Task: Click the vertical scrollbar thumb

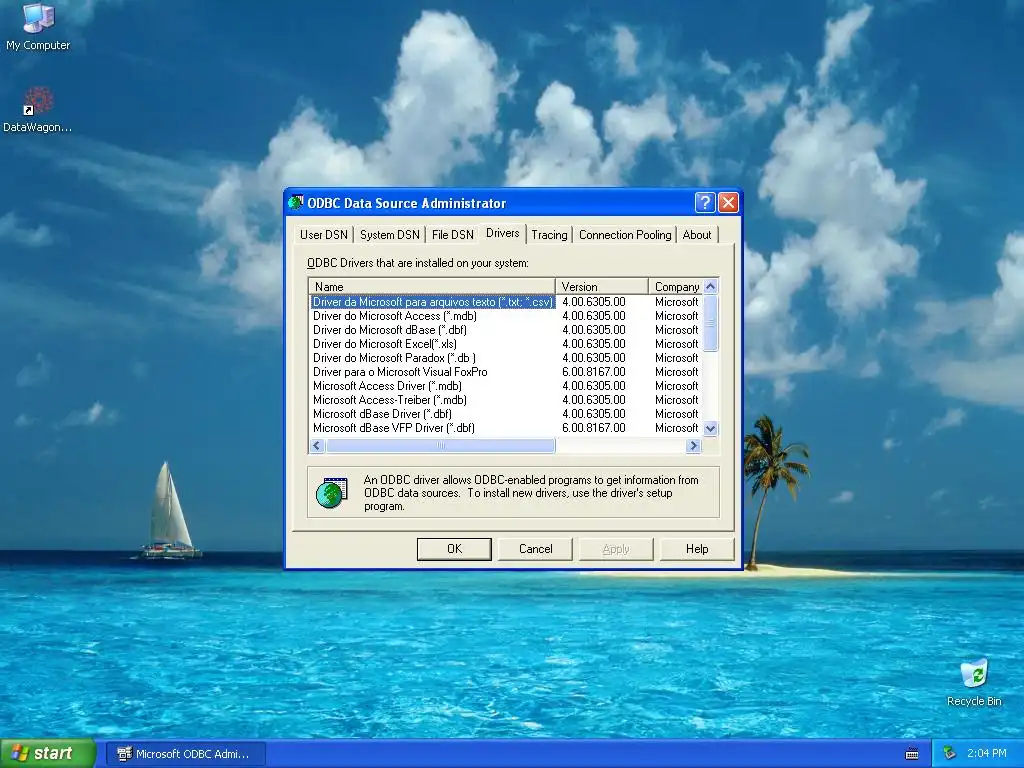Action: coord(711,323)
